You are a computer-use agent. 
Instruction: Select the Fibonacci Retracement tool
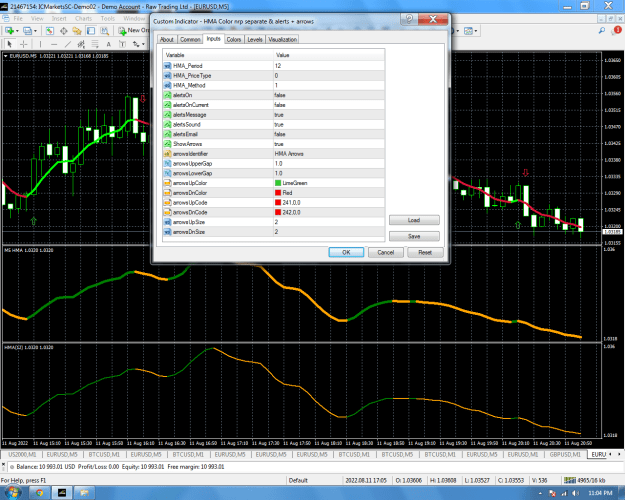(95, 44)
